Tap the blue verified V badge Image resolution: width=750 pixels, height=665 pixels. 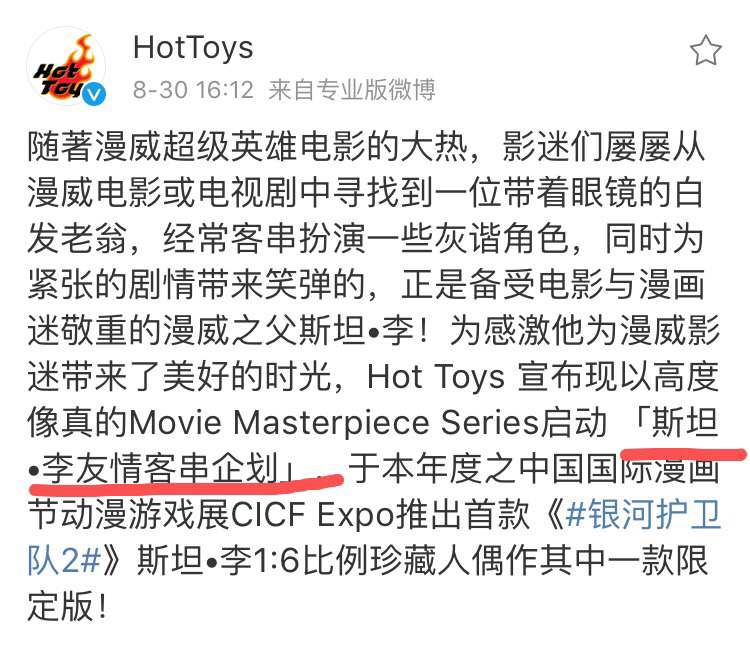coord(94,94)
